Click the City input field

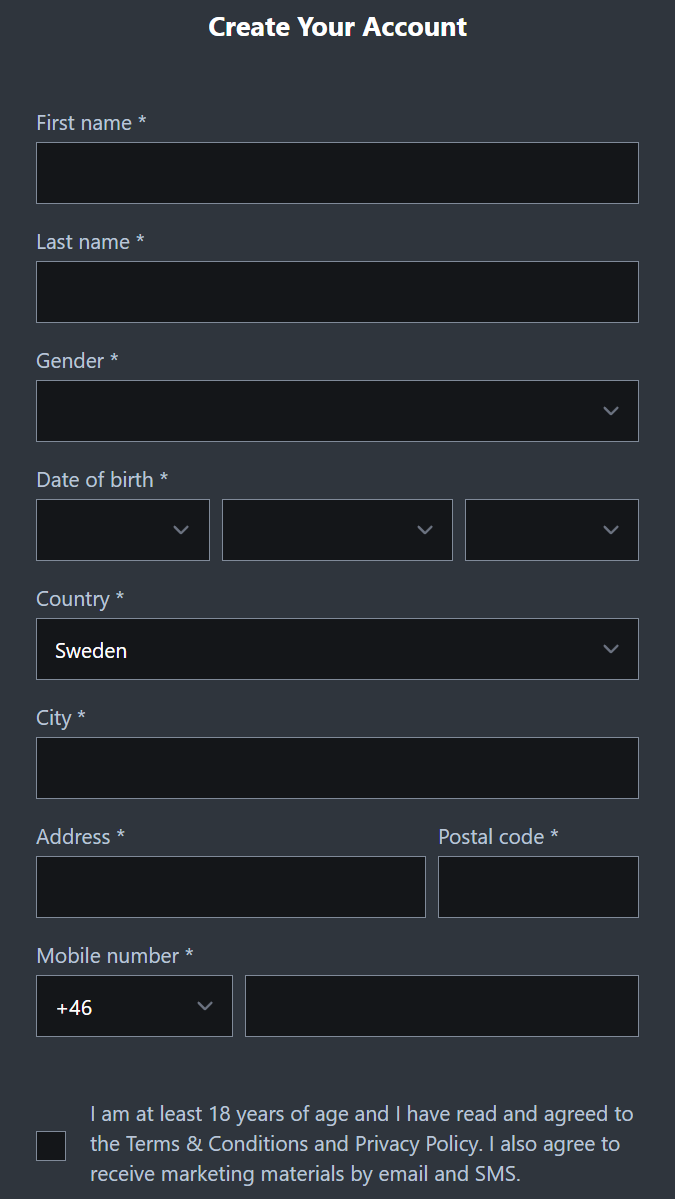pyautogui.click(x=337, y=768)
